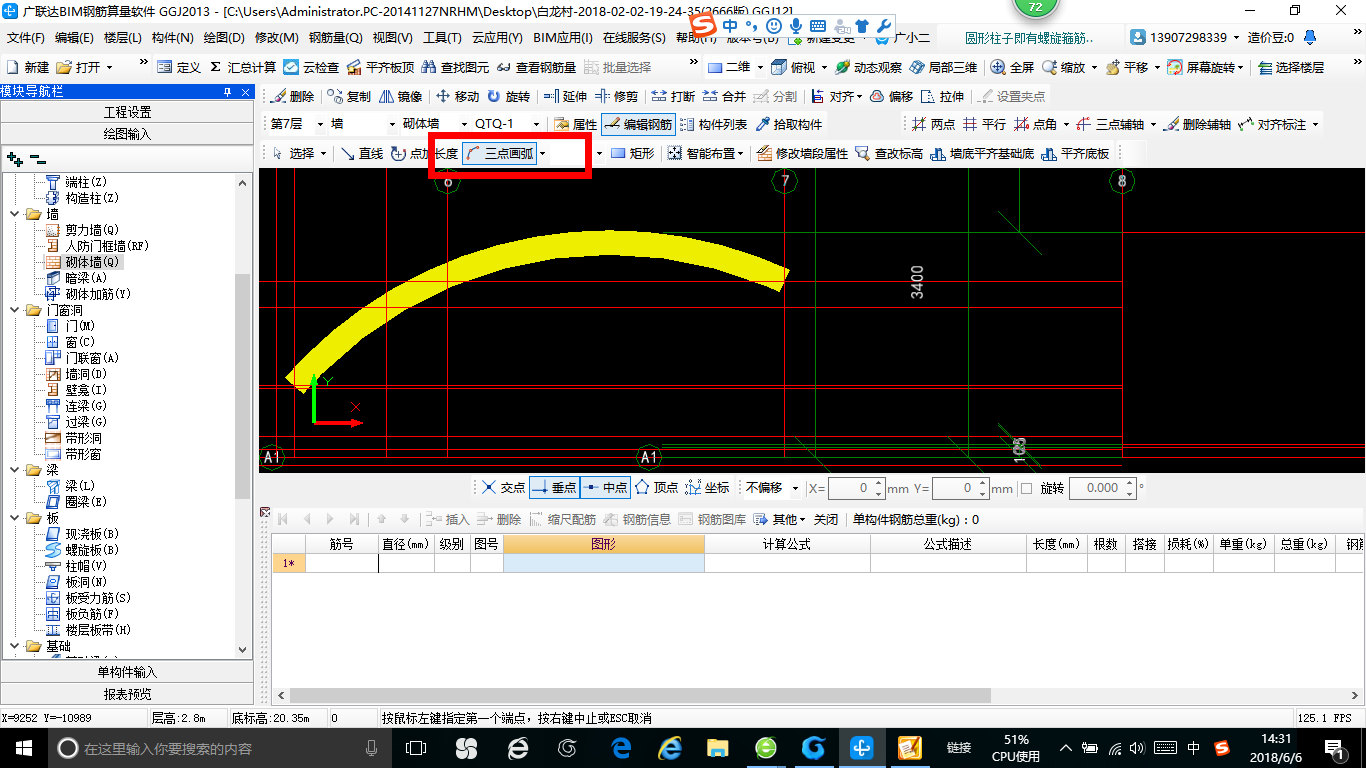Screen dimensions: 1366x768
Task: Select the 拉伸 stretch tool
Action: [943, 97]
